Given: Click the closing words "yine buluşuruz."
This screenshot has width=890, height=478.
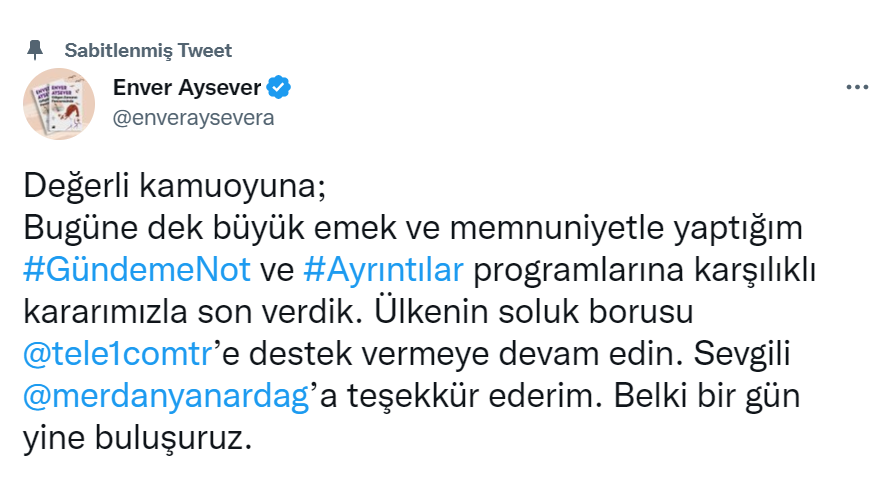Looking at the screenshot, I should pos(133,438).
